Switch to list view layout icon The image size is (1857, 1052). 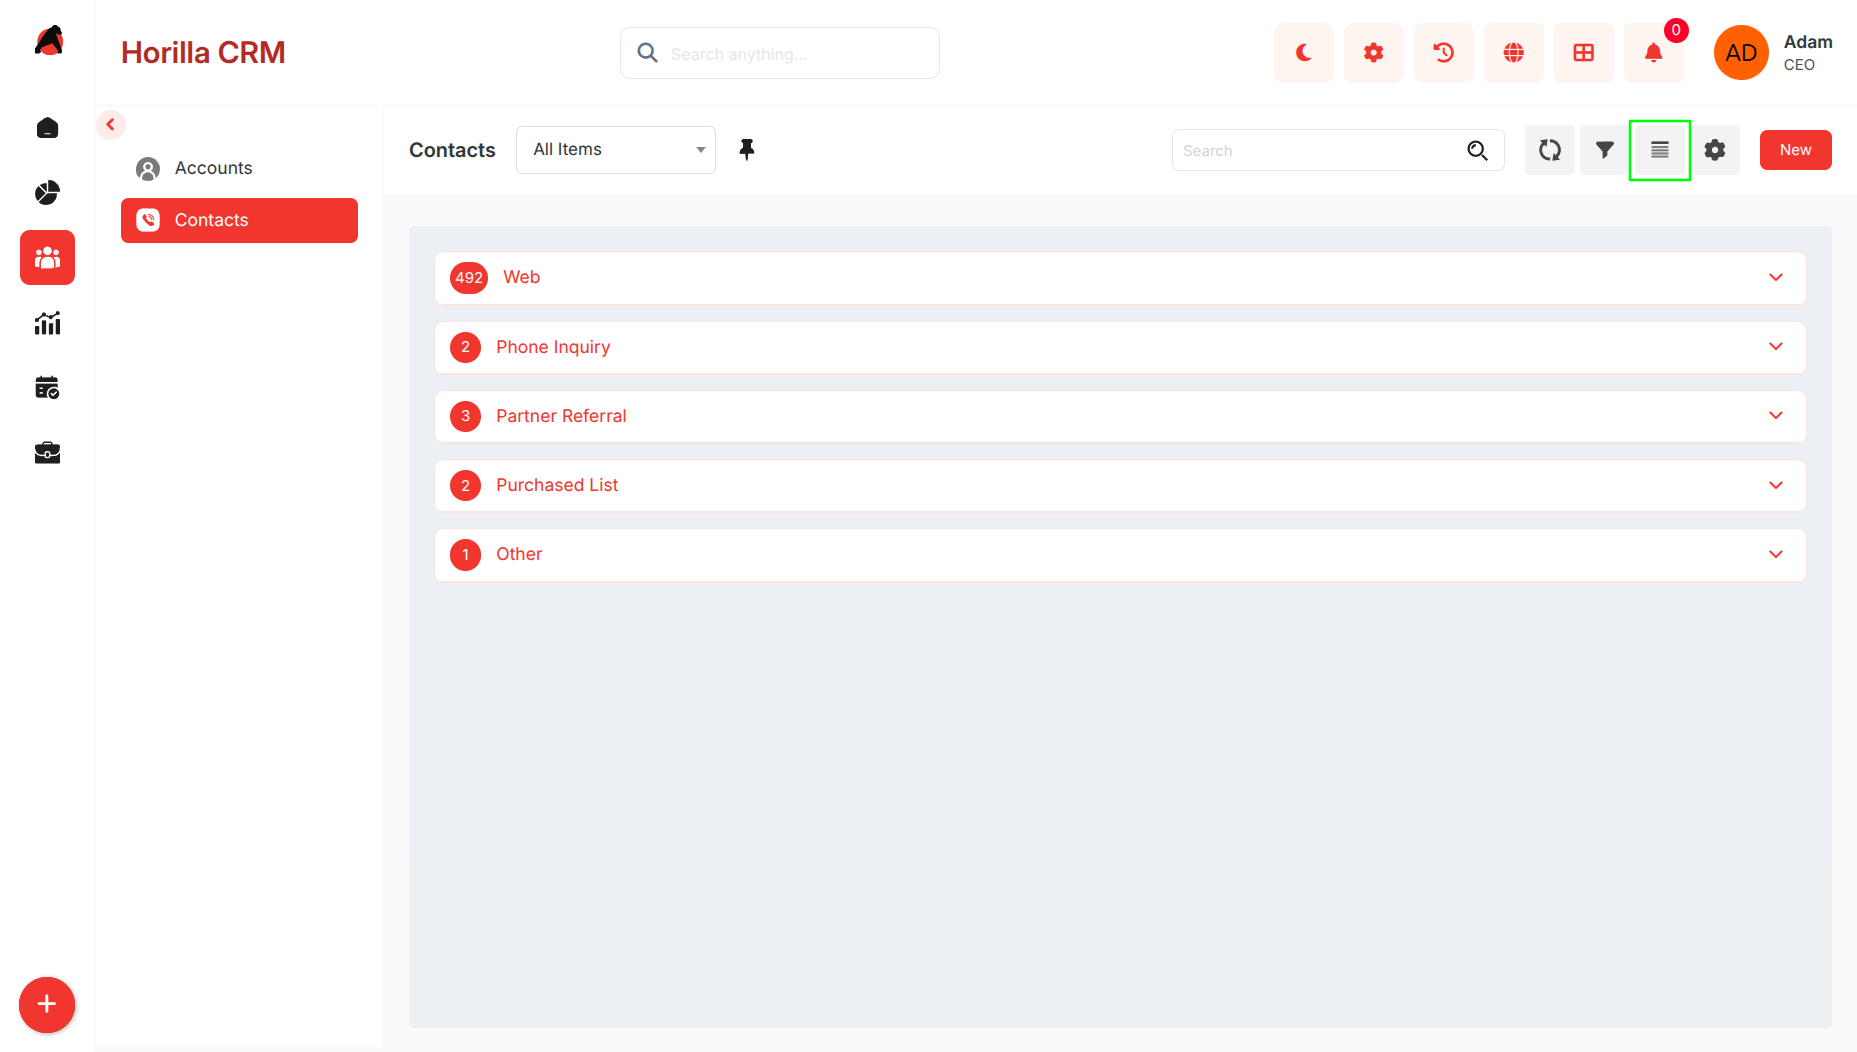1660,150
